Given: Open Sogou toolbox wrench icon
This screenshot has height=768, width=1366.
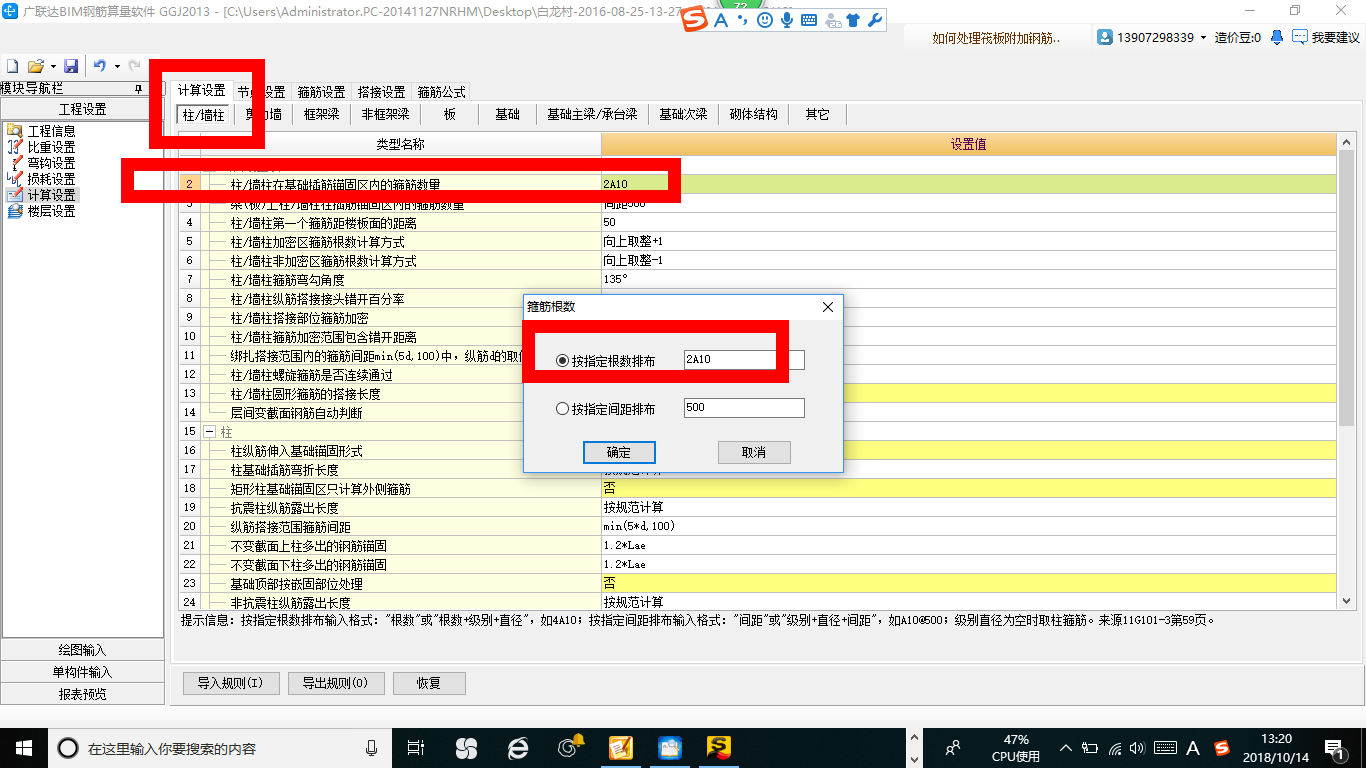Looking at the screenshot, I should [875, 20].
